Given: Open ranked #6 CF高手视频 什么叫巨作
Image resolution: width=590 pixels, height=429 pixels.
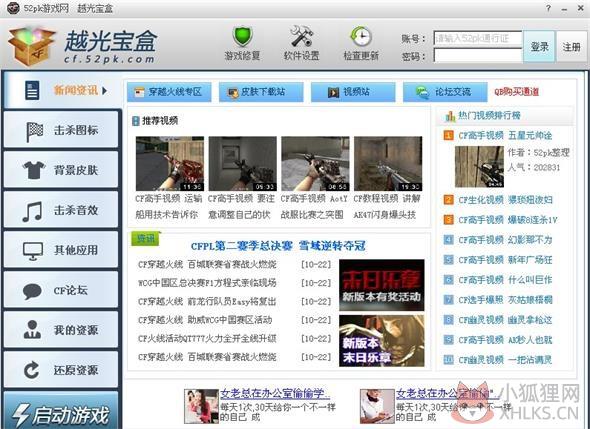Looking at the screenshot, I should pos(505,280).
